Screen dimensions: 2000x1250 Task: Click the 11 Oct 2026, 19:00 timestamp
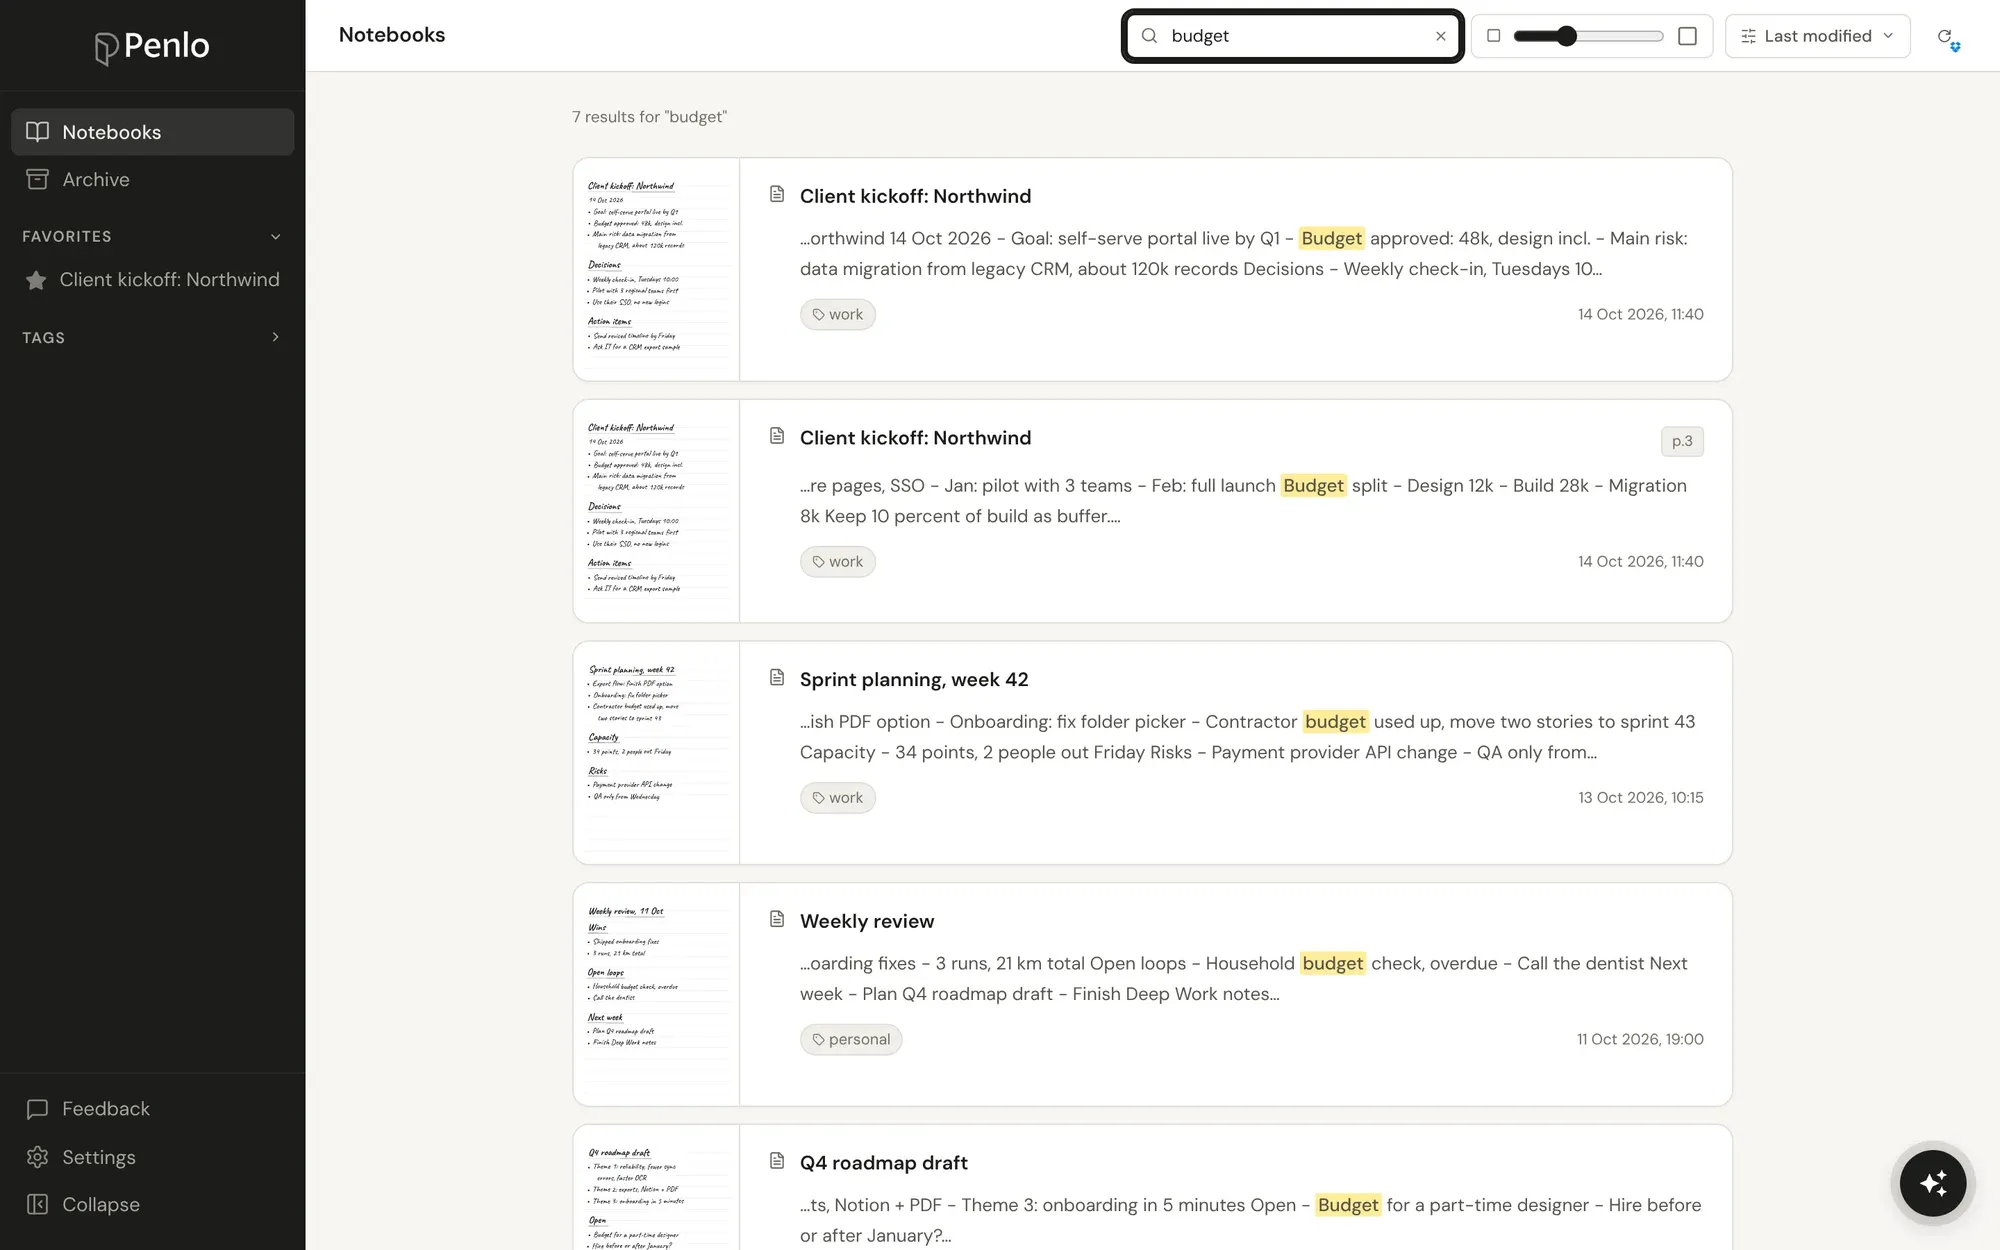click(x=1640, y=1040)
